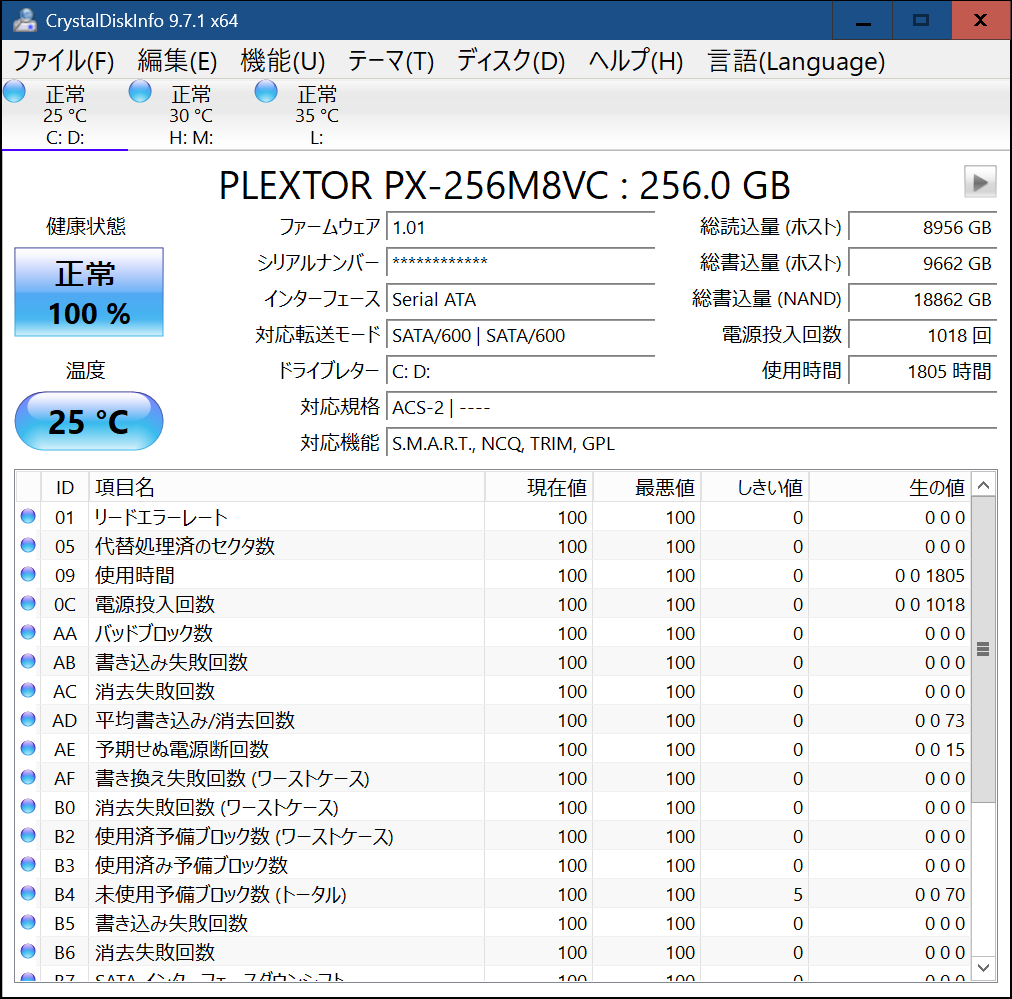Click the しきい値 column header
The height and width of the screenshot is (999, 1012).
pos(755,487)
